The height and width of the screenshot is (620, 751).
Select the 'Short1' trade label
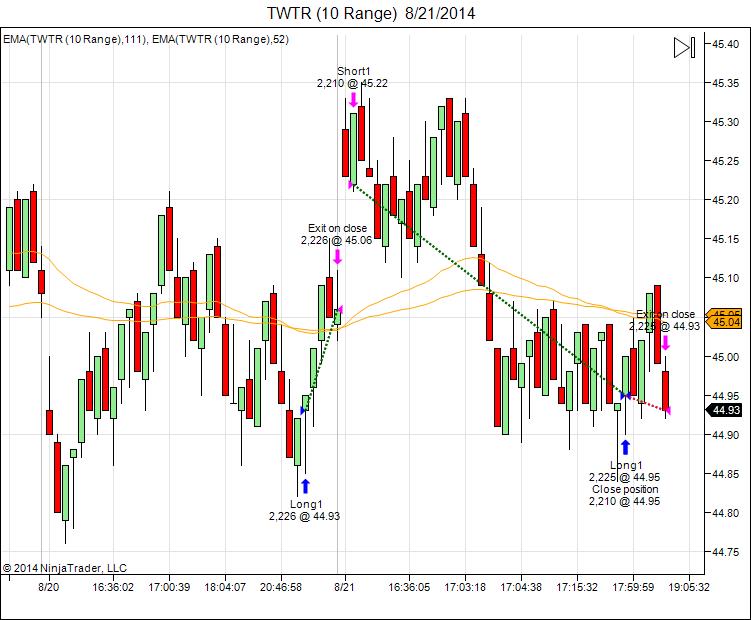353,71
